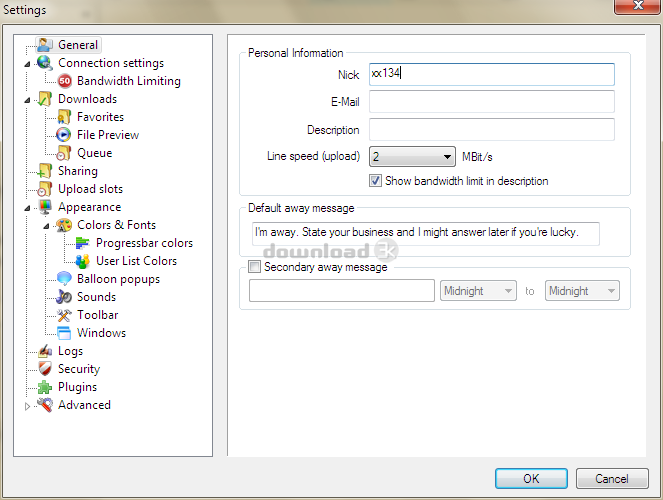663x500 pixels.
Task: Collapse the Appearance tree node
Action: pyautogui.click(x=28, y=208)
